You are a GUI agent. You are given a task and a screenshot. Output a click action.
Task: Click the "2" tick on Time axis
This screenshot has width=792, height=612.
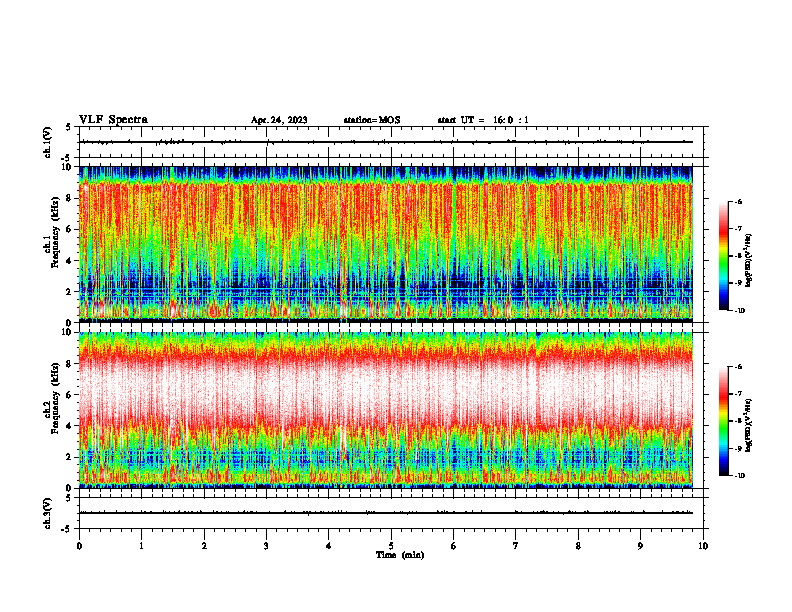click(204, 546)
